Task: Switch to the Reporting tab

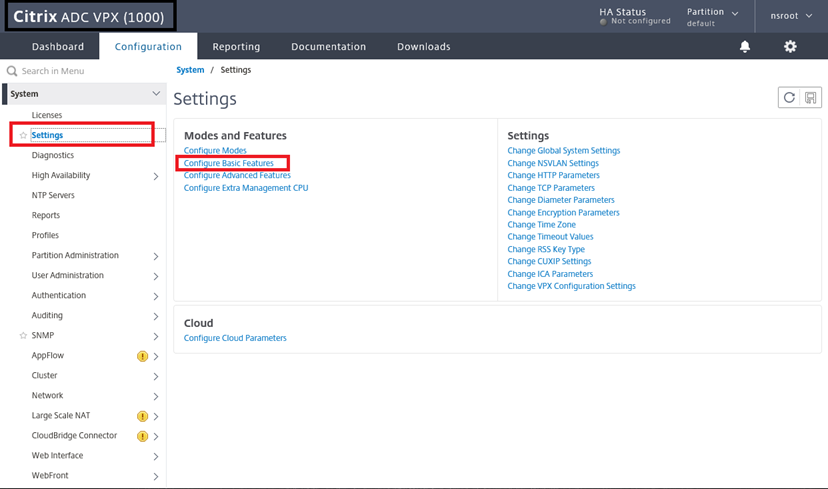Action: tap(236, 46)
